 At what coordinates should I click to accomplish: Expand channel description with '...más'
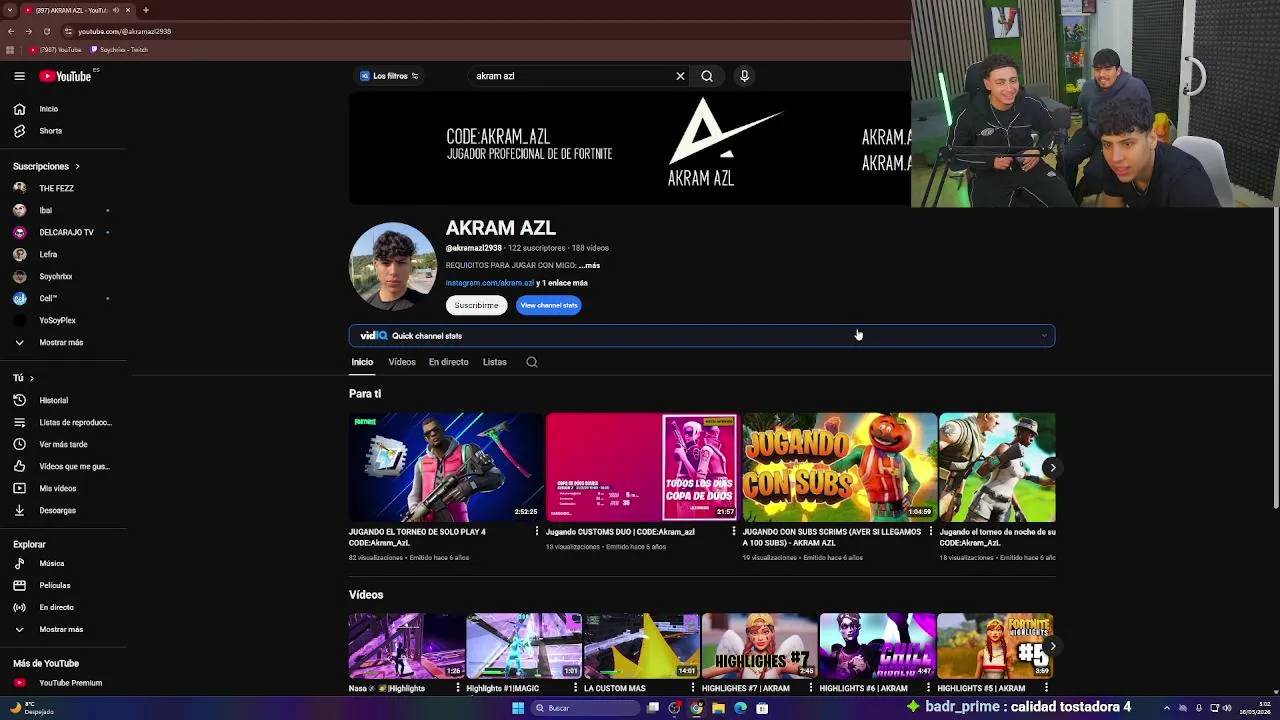(589, 265)
